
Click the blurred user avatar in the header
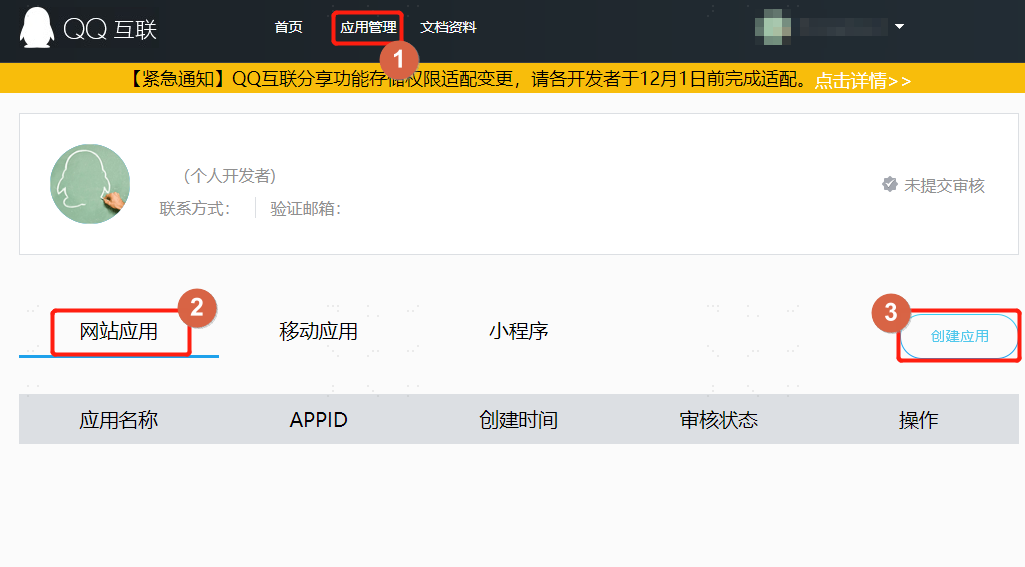(x=773, y=27)
